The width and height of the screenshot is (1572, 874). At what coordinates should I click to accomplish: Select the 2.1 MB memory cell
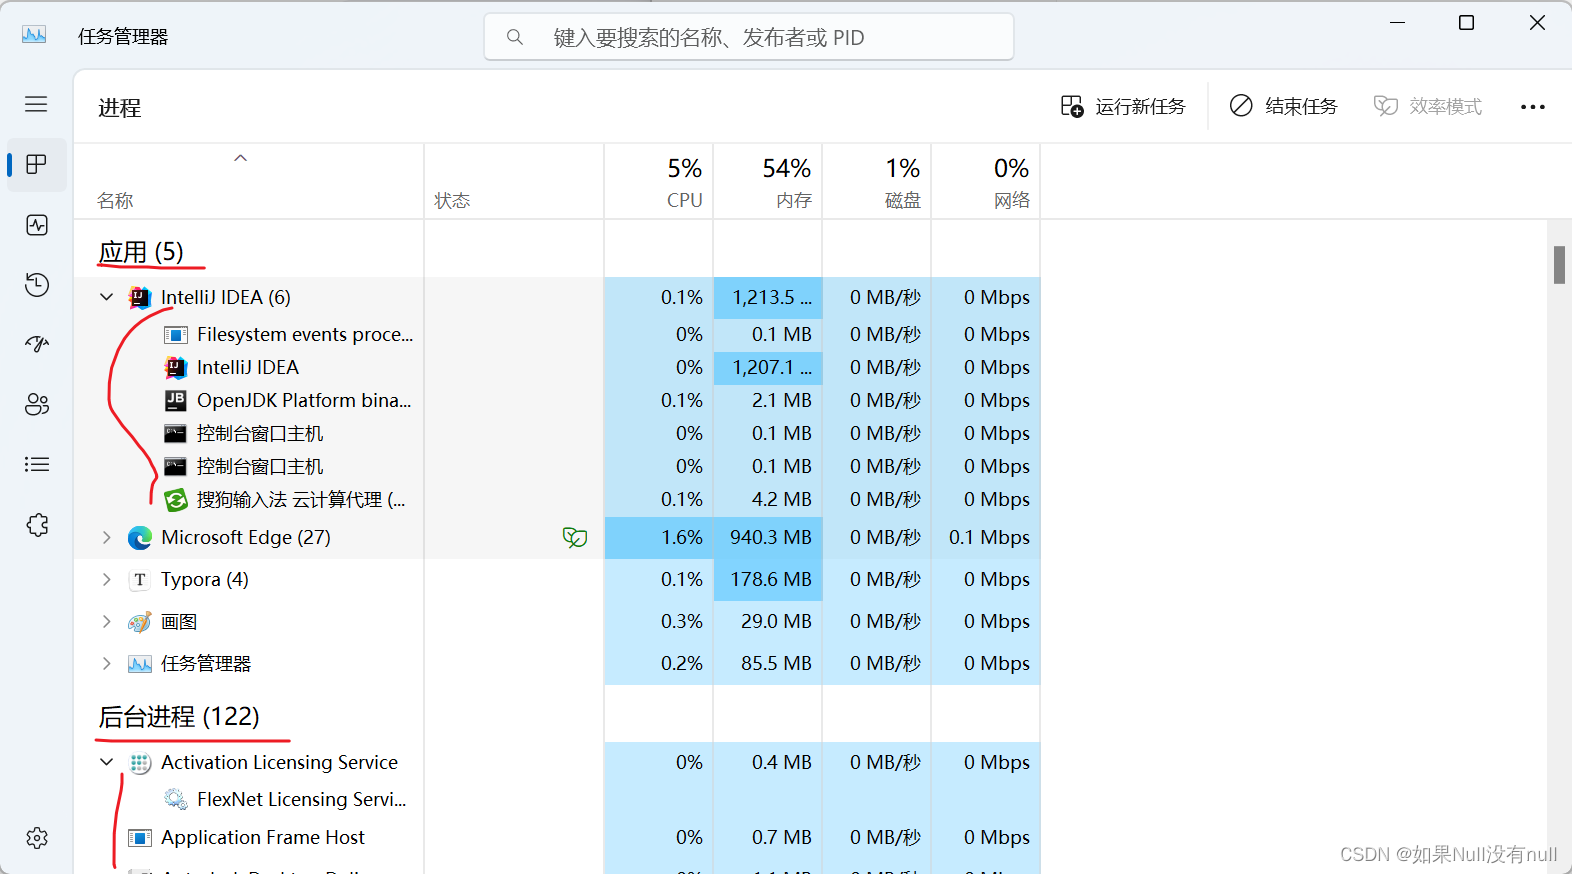point(768,400)
